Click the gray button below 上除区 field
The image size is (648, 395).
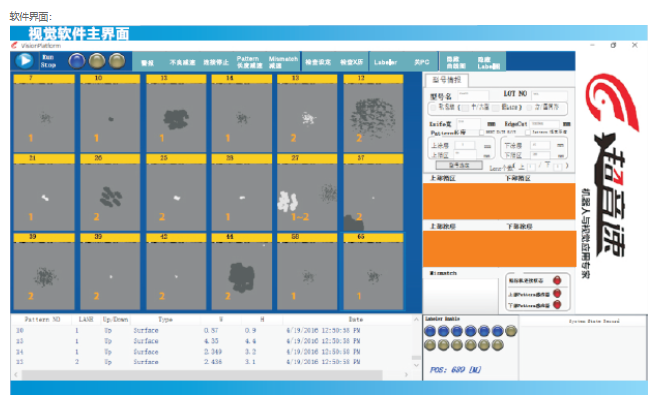459,165
